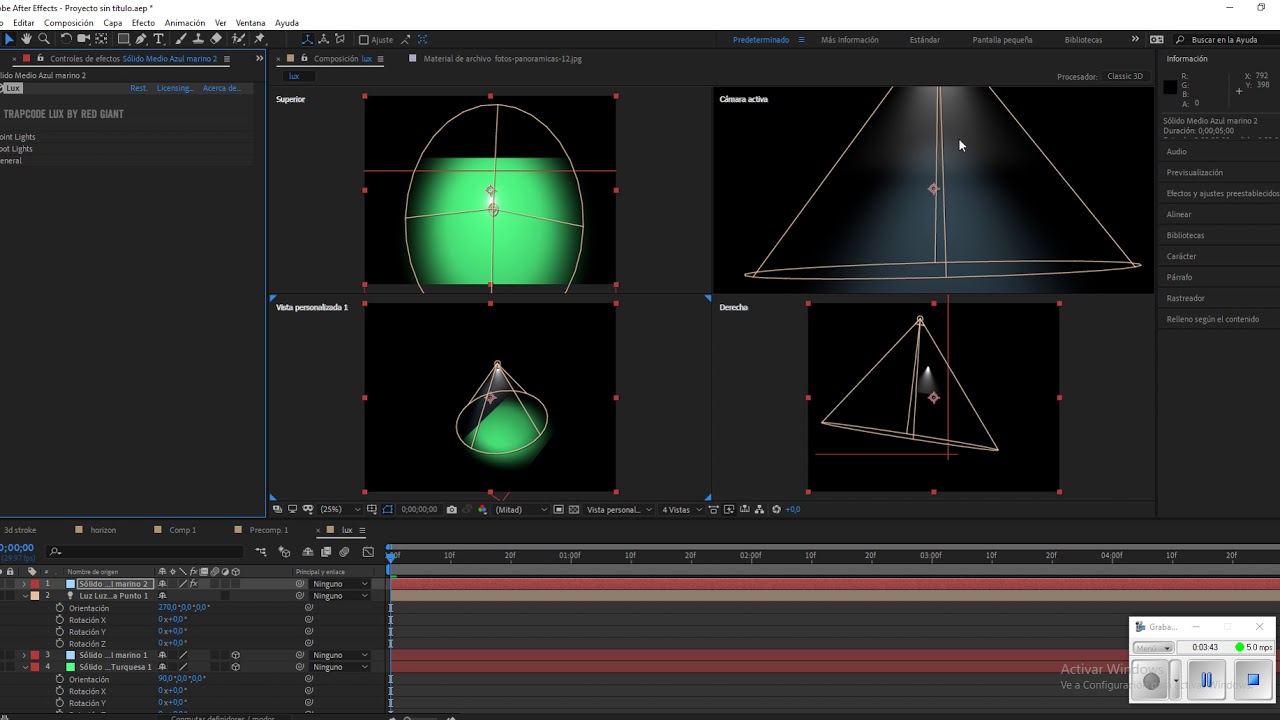Click the Rest. reset link for Lux
Viewport: 1280px width, 720px height.
[139, 88]
